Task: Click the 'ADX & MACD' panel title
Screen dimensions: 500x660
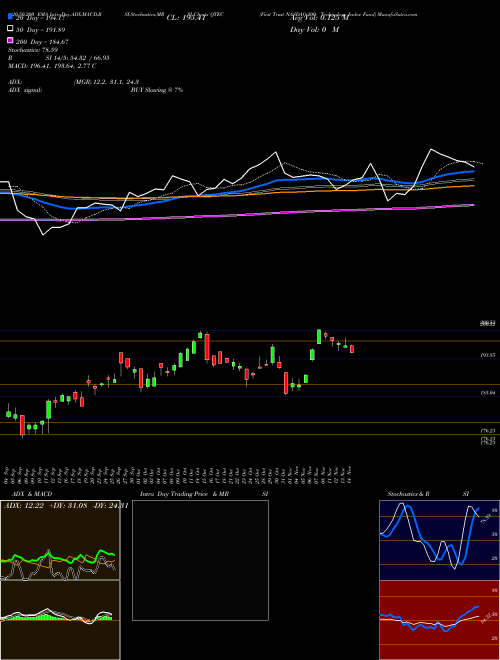Action: pos(30,494)
